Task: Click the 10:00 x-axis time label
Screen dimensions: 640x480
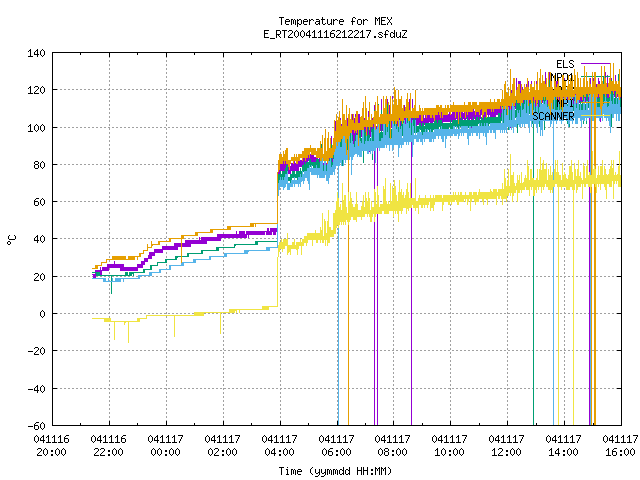Action: coord(449,452)
